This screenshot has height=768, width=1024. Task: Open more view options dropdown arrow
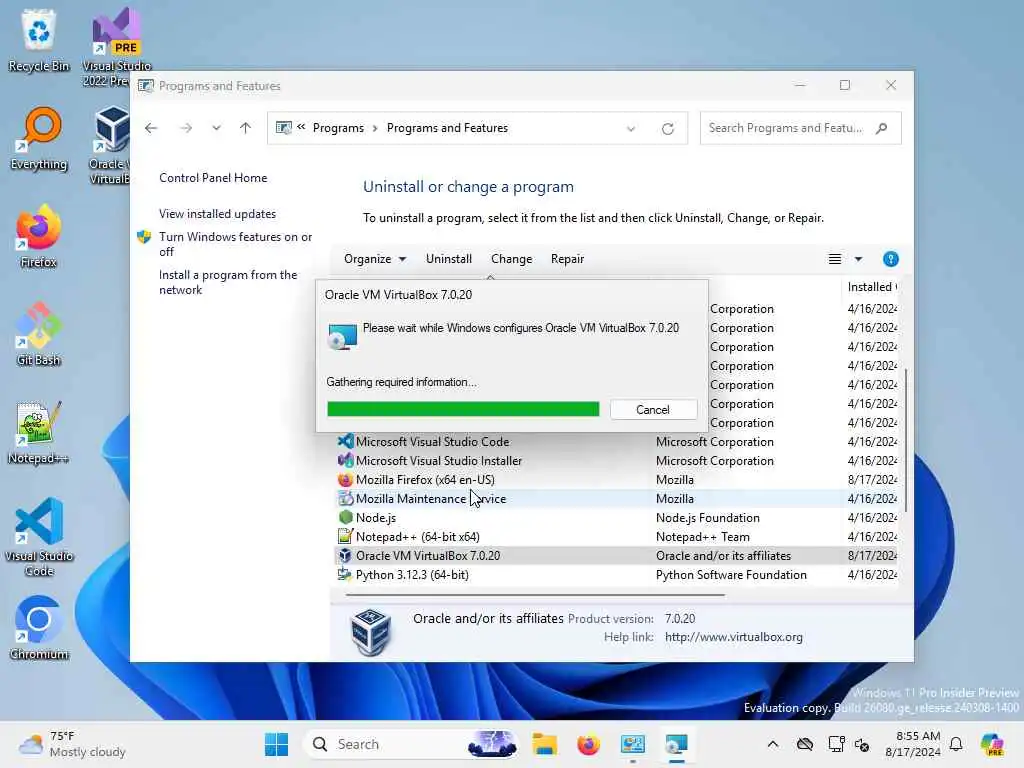coord(858,259)
